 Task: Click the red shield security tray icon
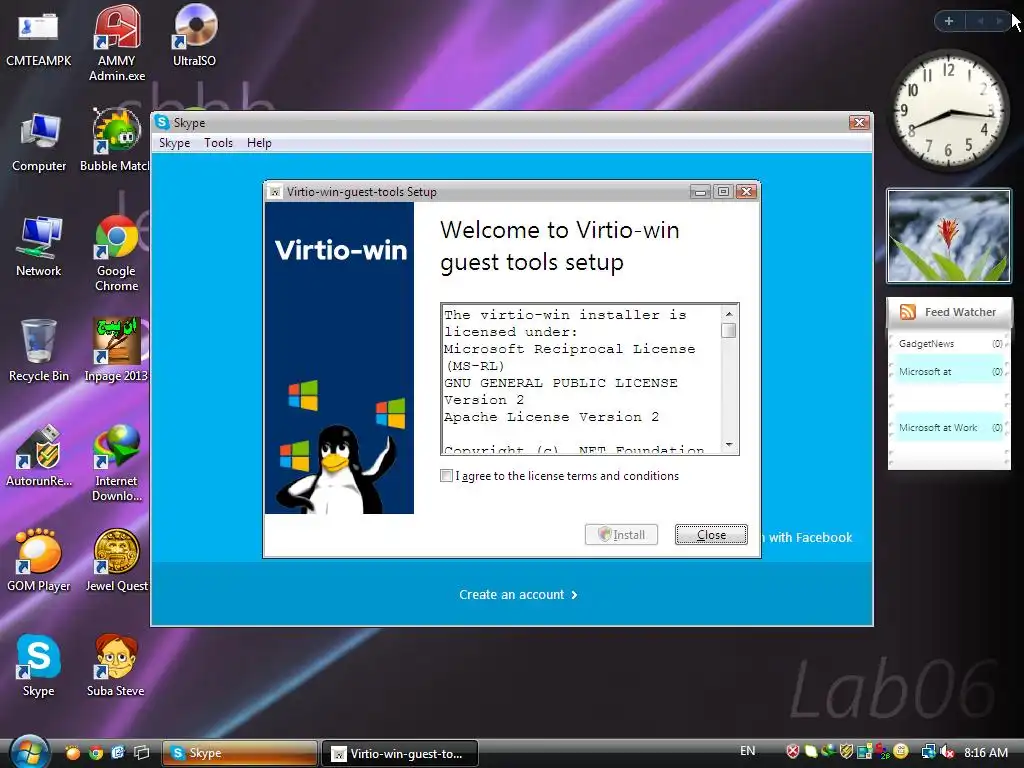793,752
